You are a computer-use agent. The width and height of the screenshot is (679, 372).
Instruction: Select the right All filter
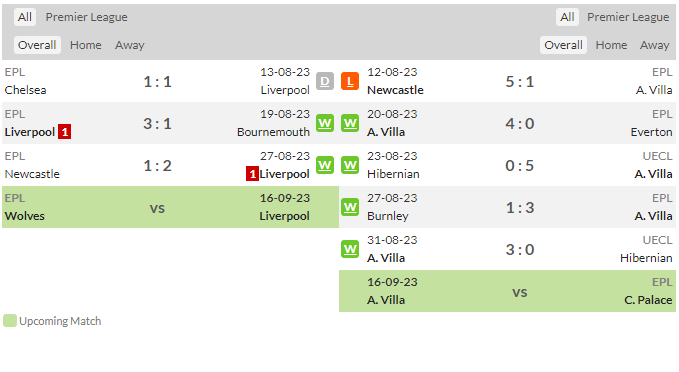(567, 17)
